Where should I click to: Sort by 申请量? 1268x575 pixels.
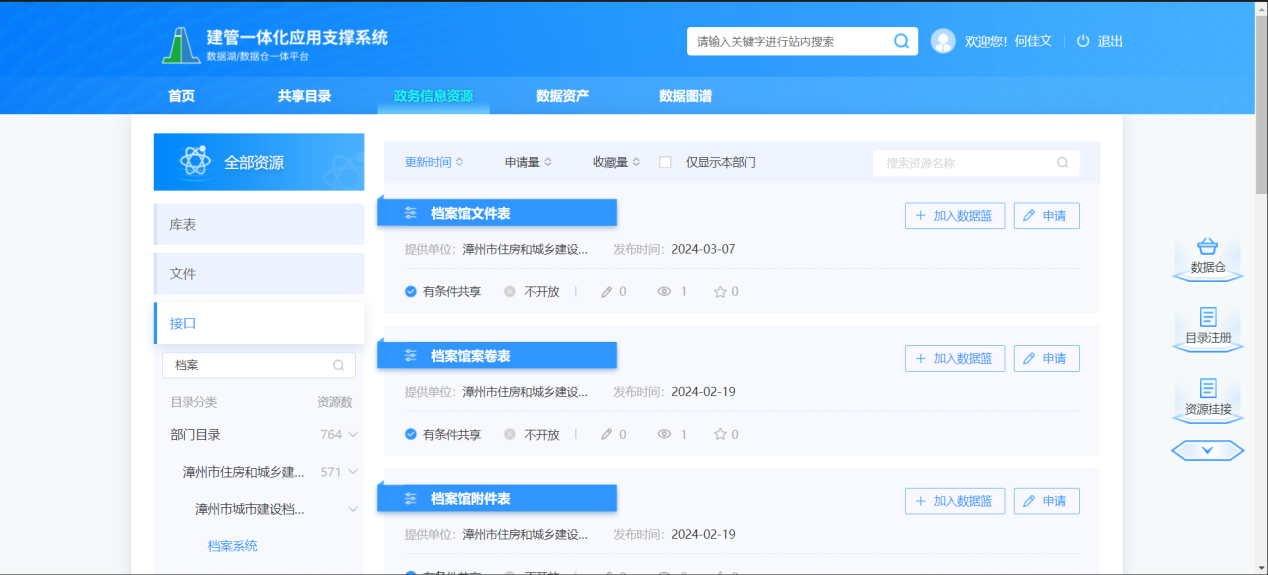pyautogui.click(x=528, y=162)
